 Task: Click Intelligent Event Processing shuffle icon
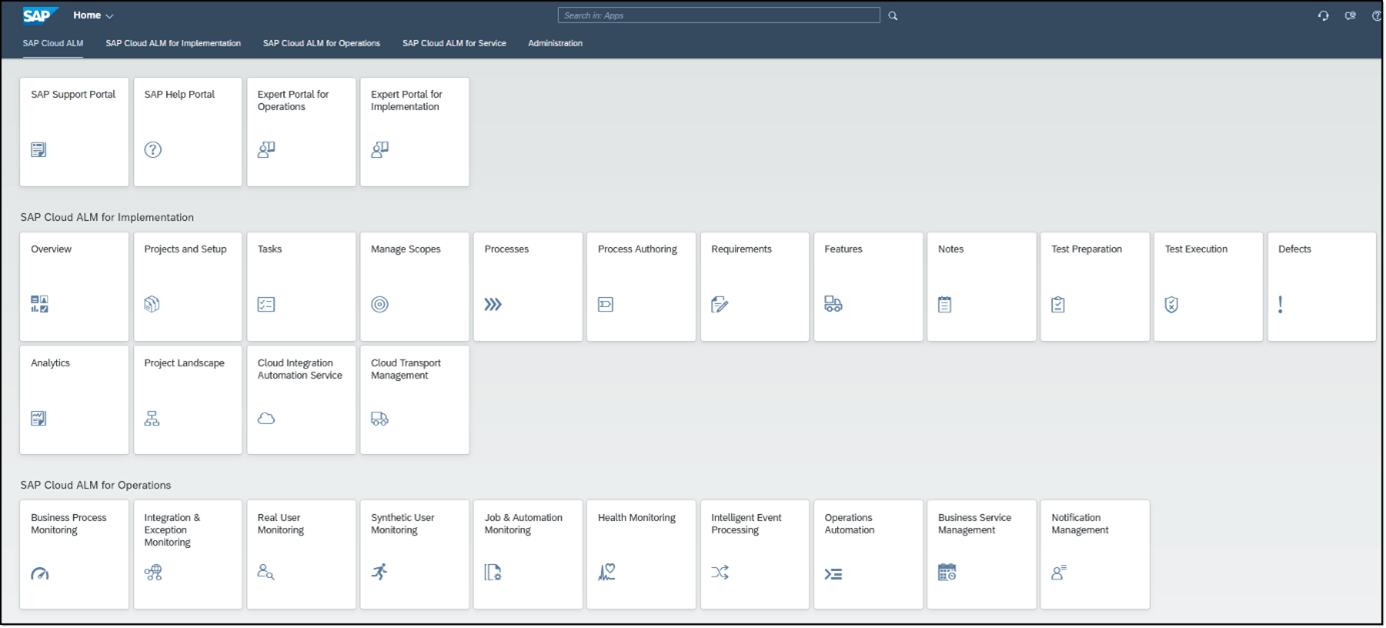pyautogui.click(x=719, y=573)
